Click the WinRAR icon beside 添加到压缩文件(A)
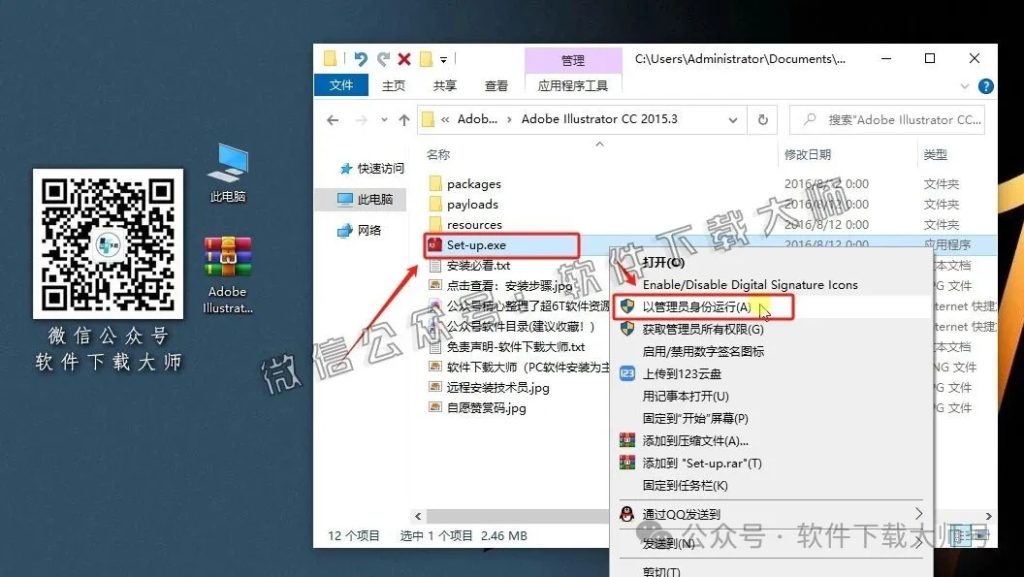The image size is (1024, 577). tap(626, 439)
